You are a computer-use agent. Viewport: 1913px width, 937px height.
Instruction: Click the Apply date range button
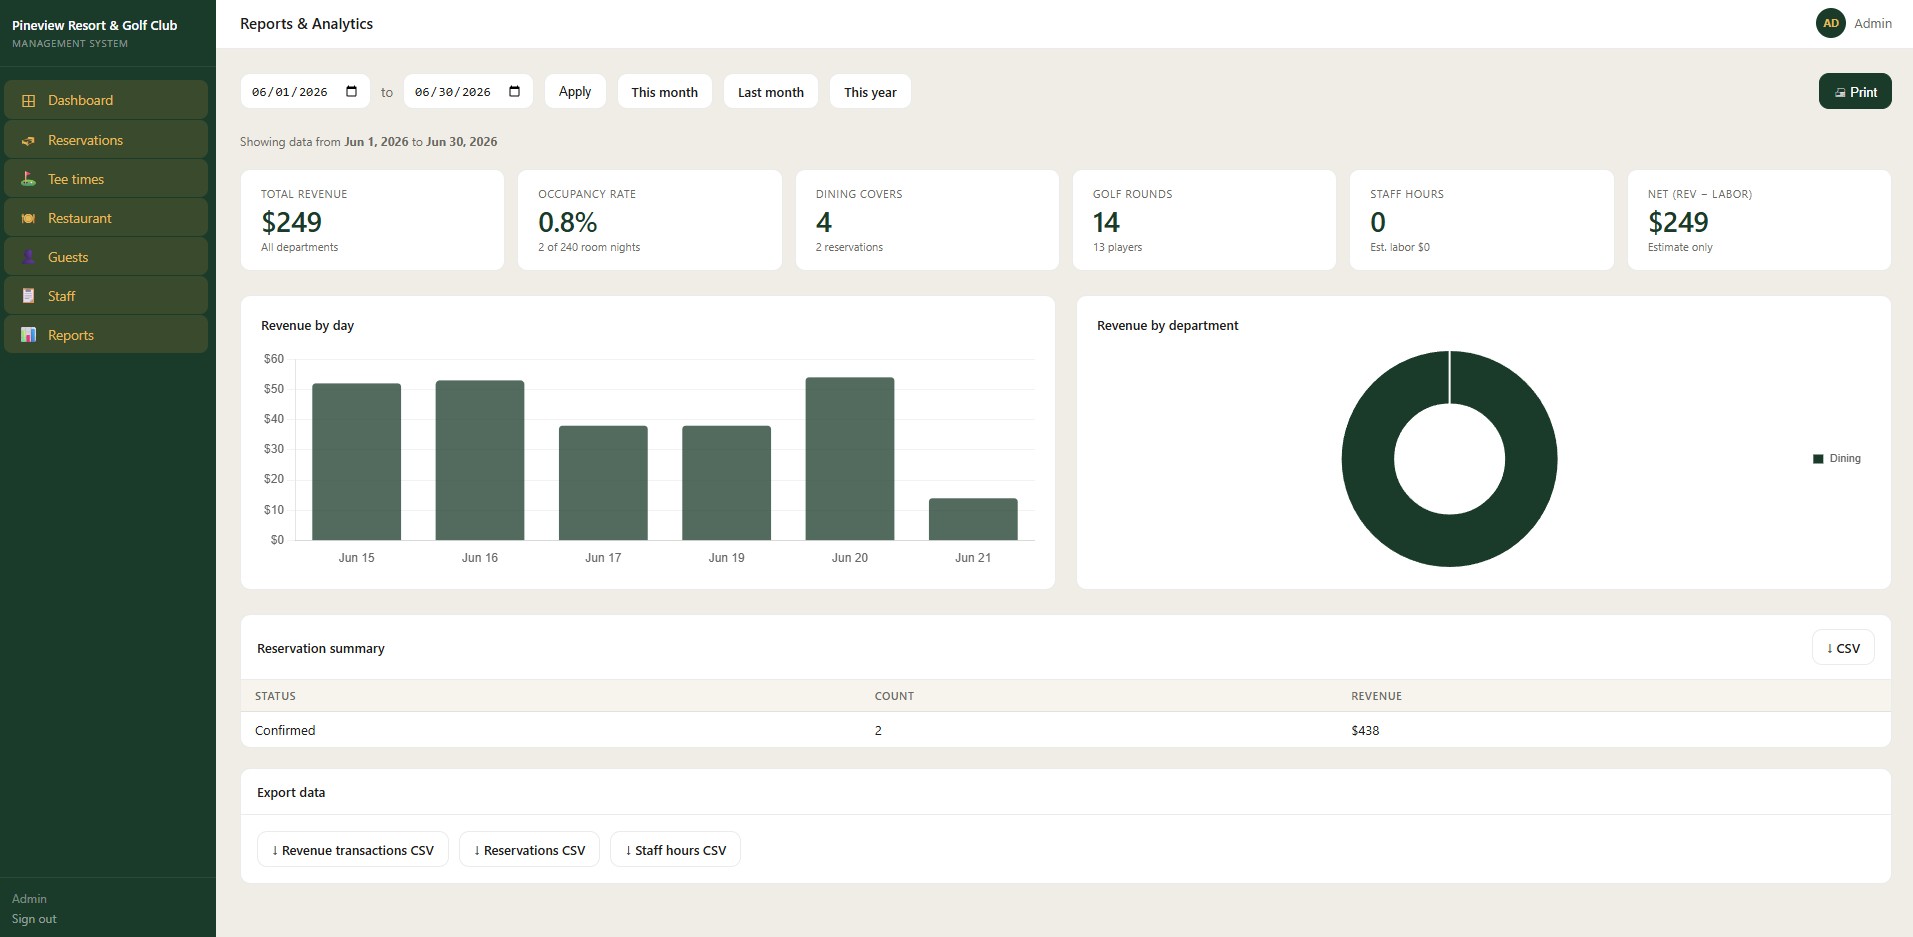[x=575, y=91]
